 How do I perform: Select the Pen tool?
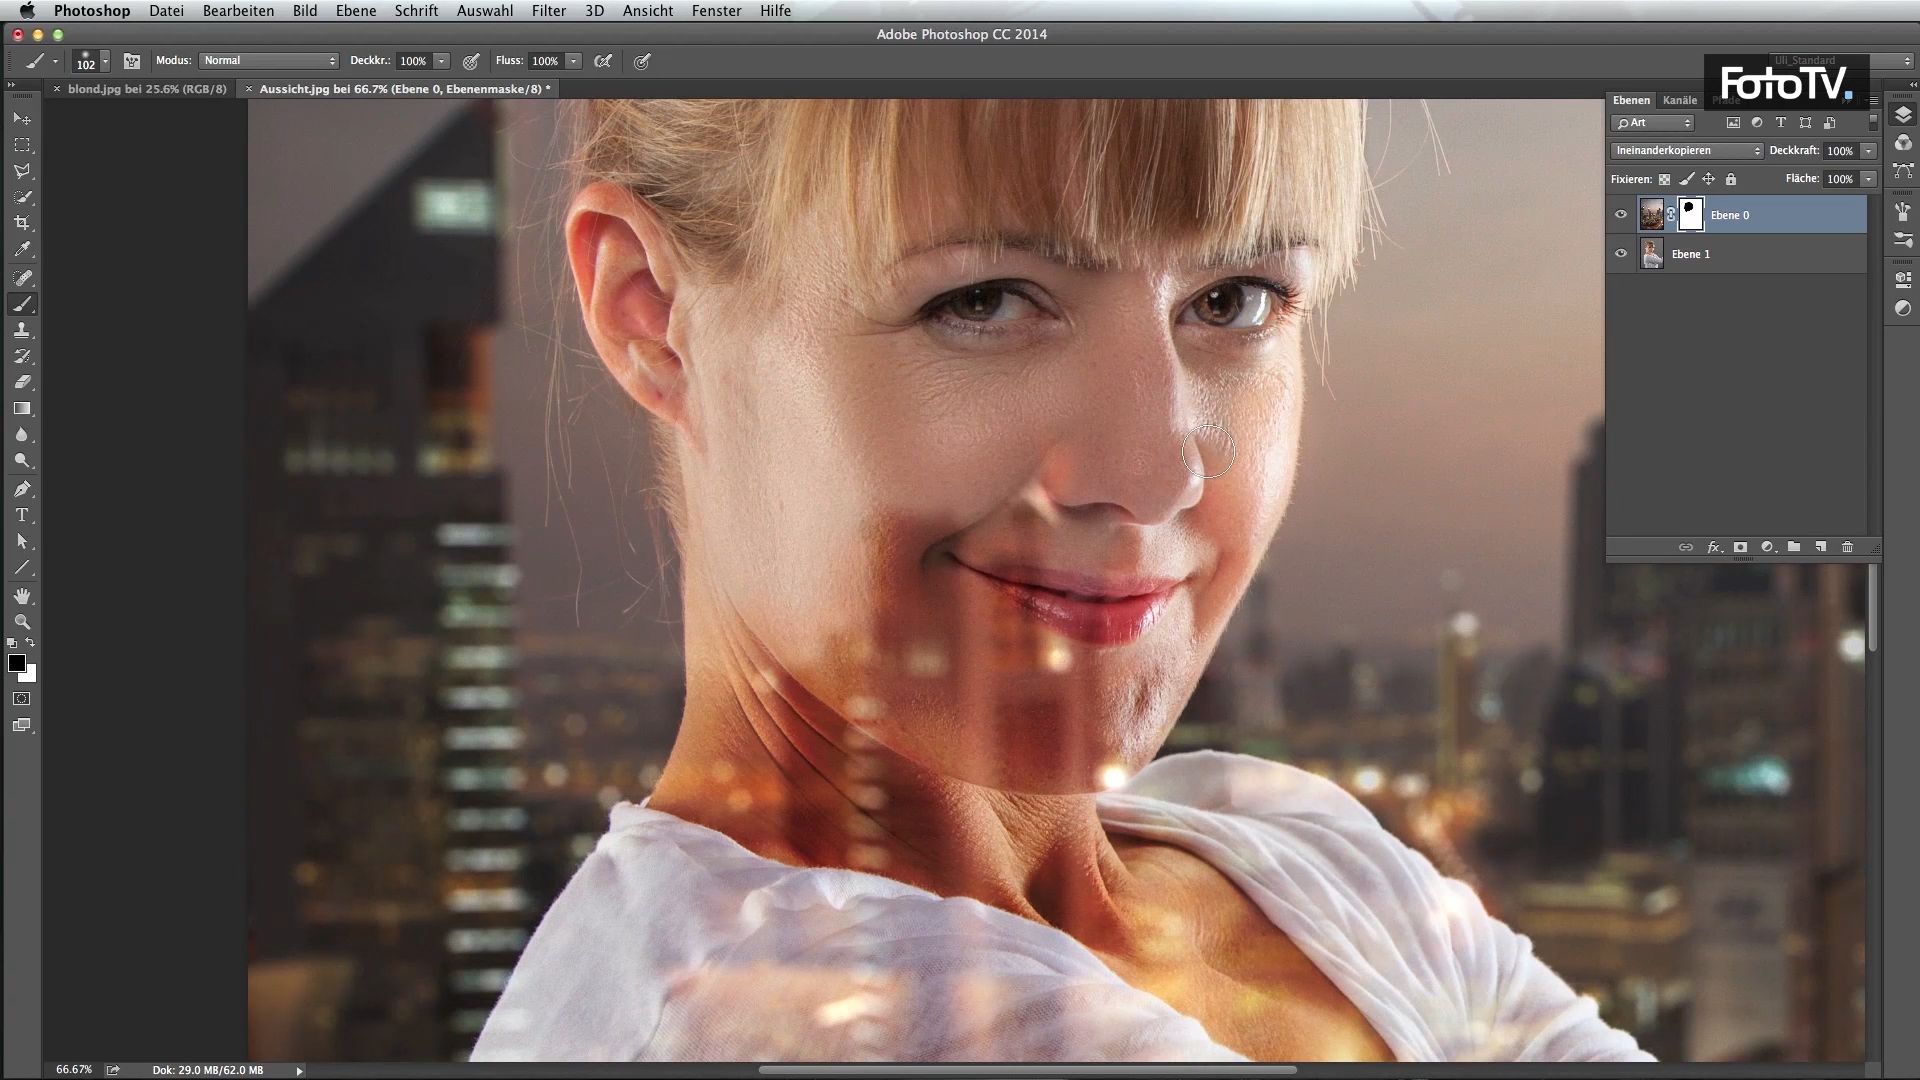22,489
